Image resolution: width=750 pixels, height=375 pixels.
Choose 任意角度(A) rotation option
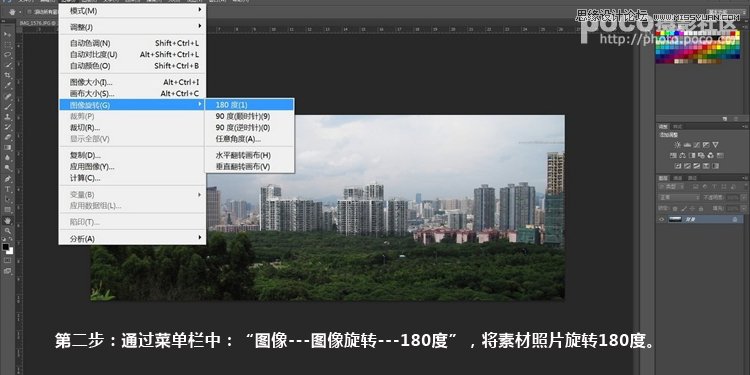[x=249, y=139]
